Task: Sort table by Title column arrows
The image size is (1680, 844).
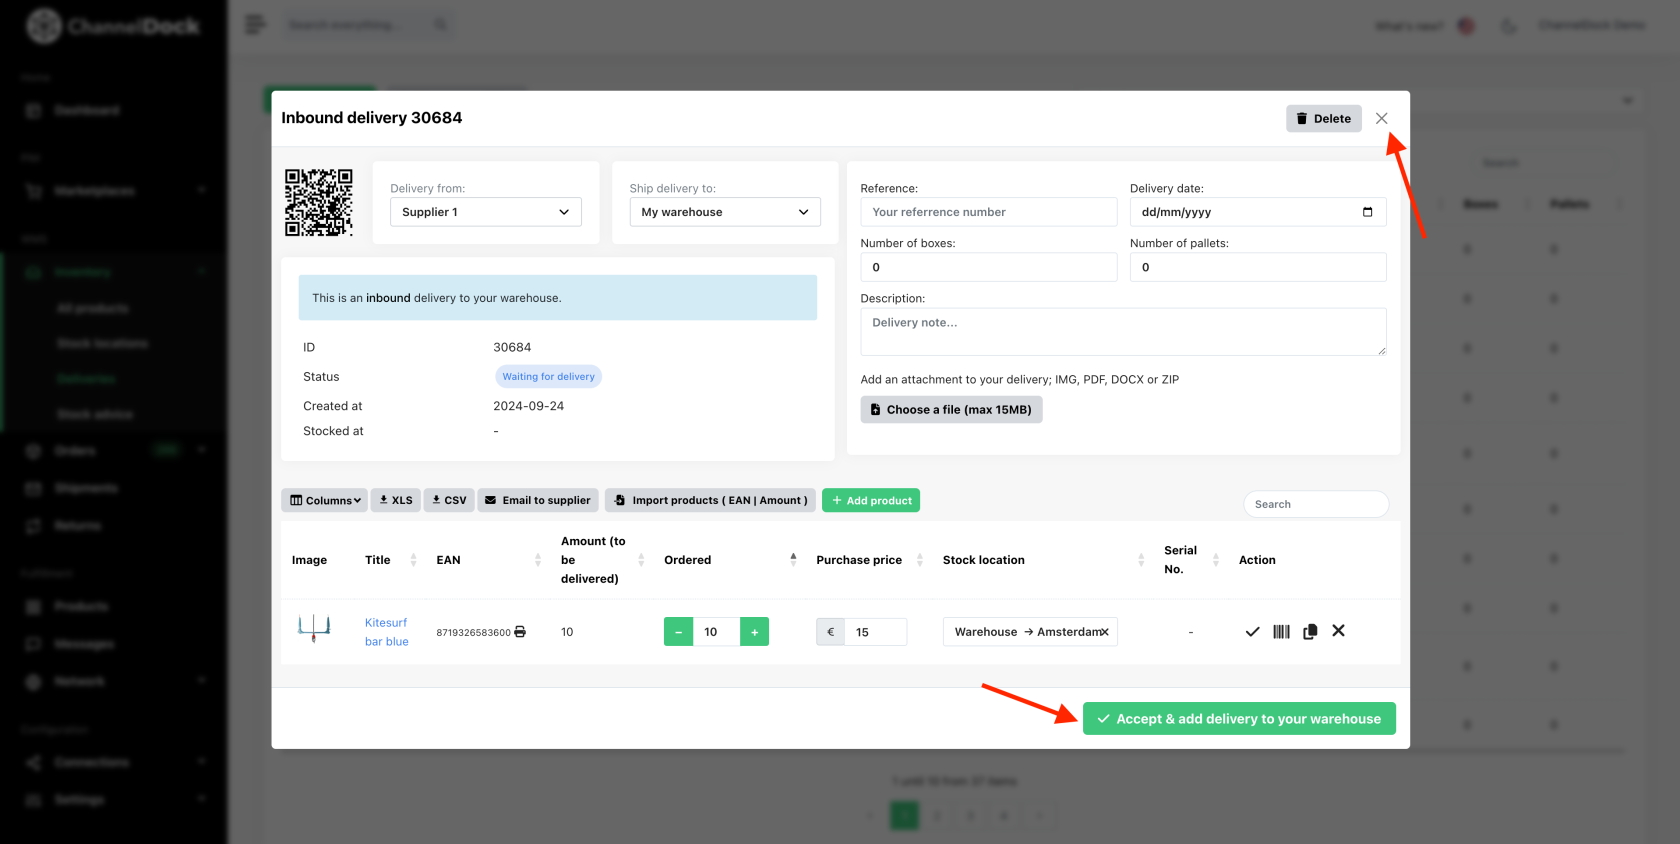Action: point(414,560)
